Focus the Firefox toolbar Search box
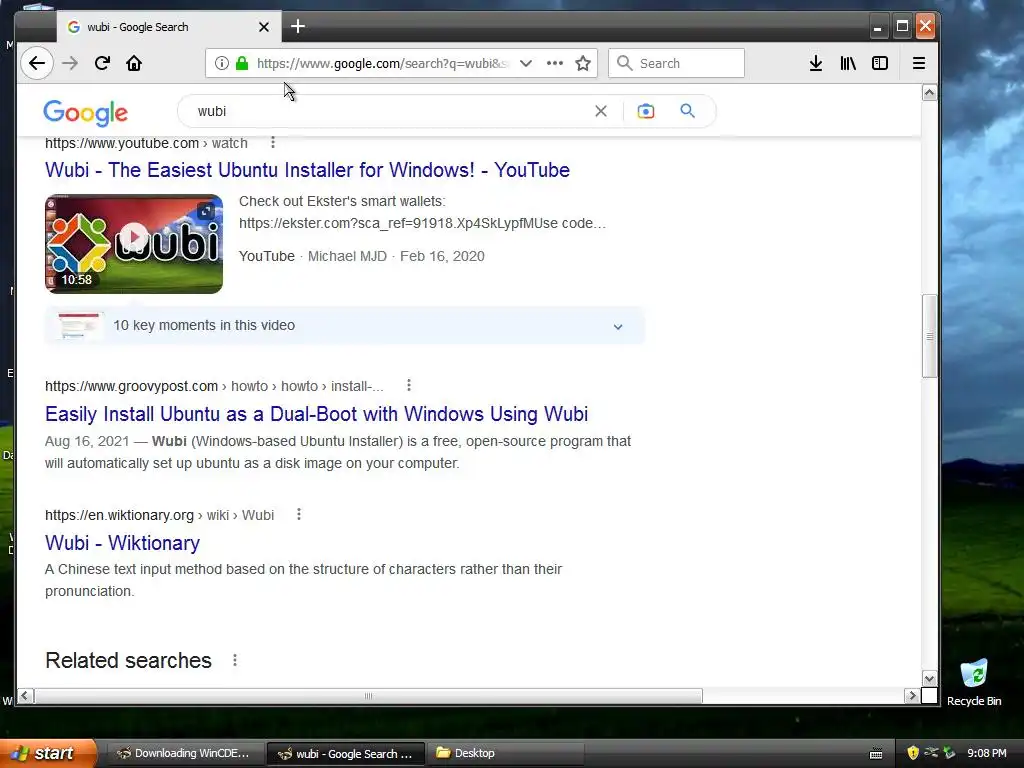This screenshot has width=1024, height=768. click(676, 63)
